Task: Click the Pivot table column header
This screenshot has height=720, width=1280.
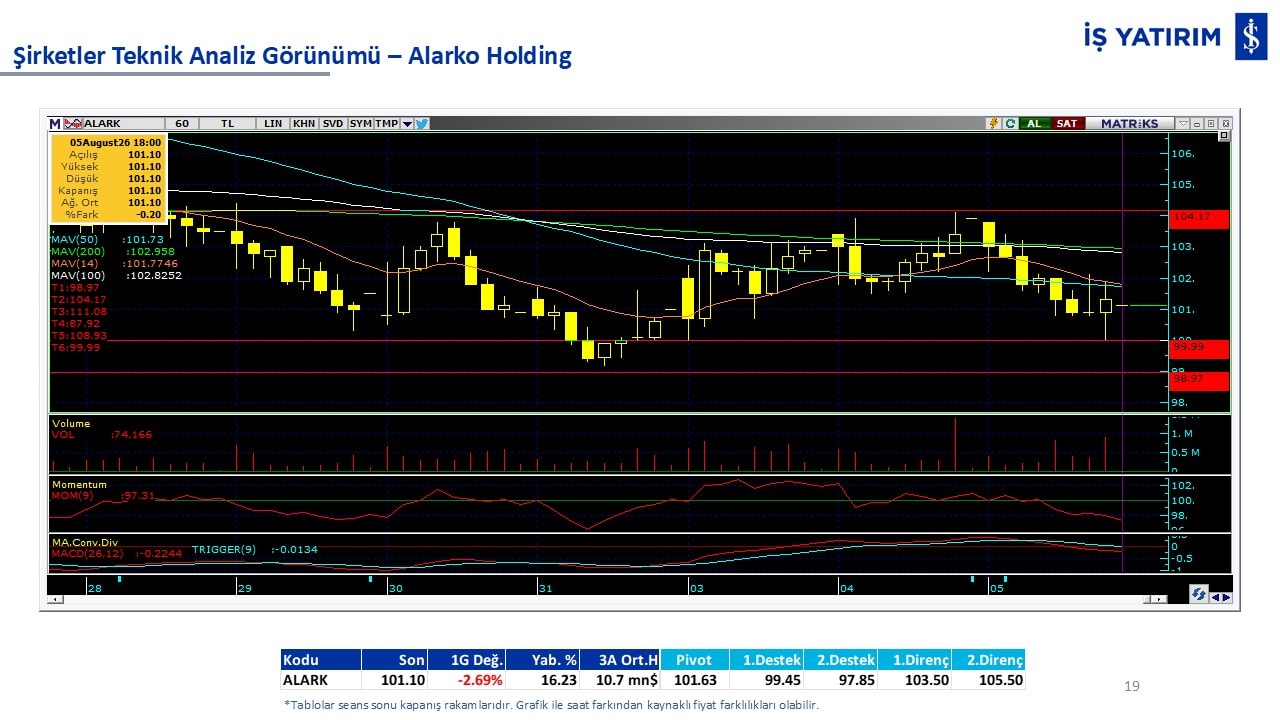Action: coord(694,660)
